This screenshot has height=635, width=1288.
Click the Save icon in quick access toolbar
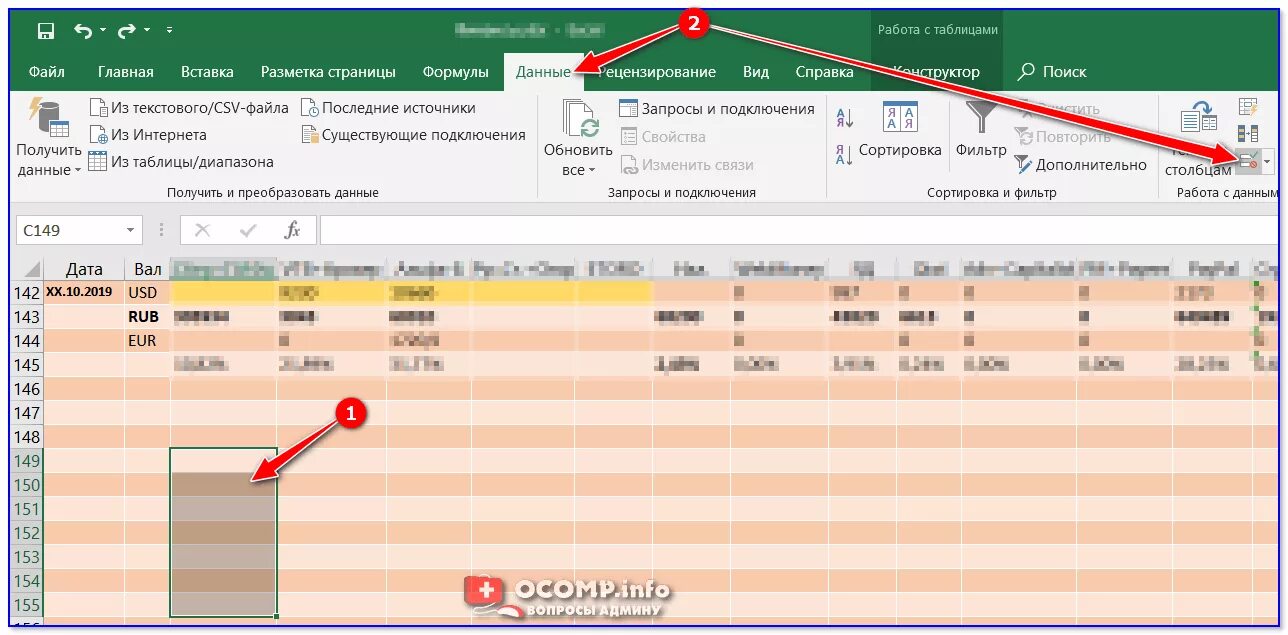46,31
